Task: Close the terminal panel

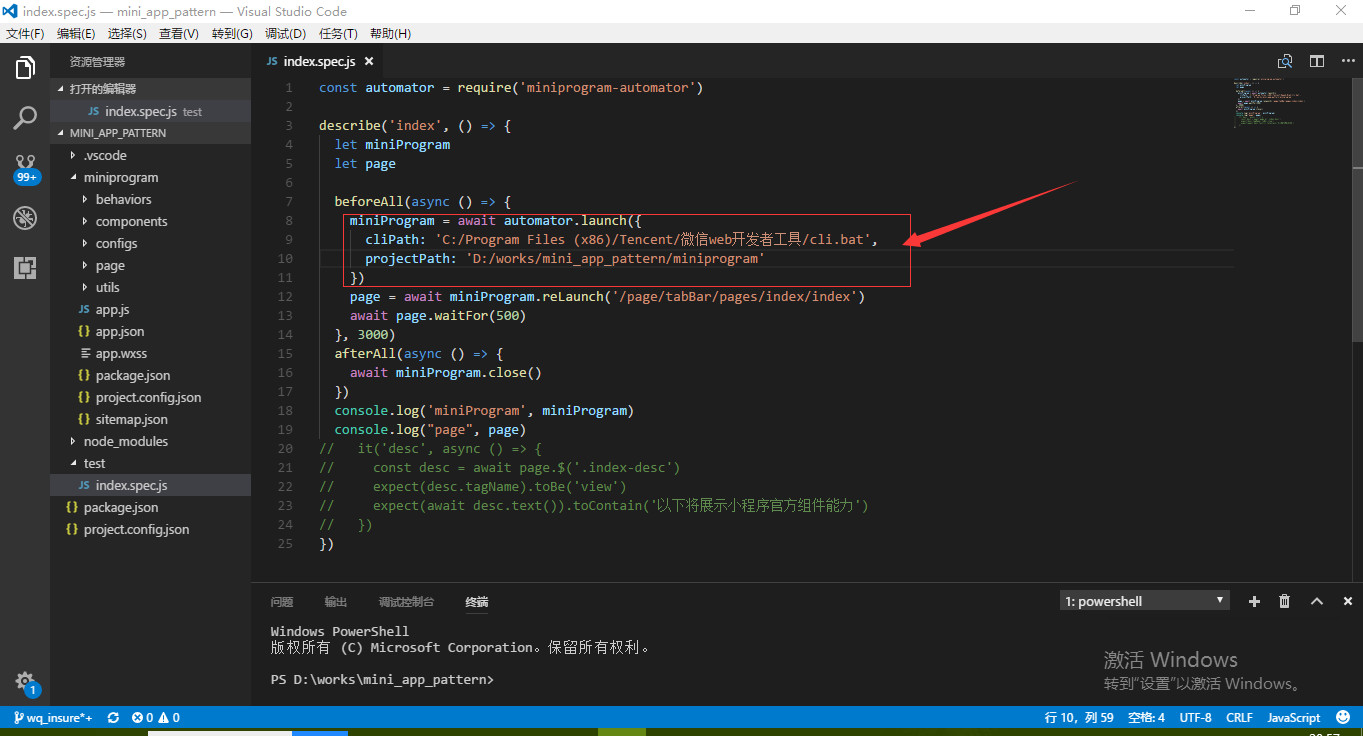Action: 1348,601
